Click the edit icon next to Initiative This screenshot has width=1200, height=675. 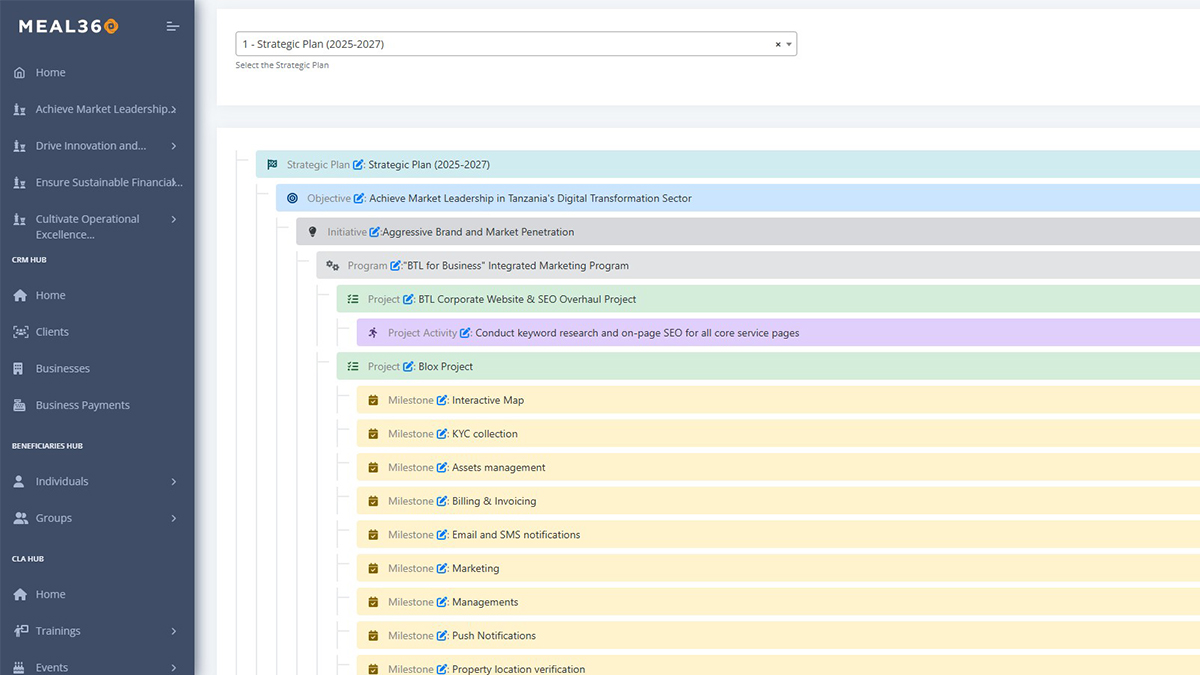click(374, 232)
